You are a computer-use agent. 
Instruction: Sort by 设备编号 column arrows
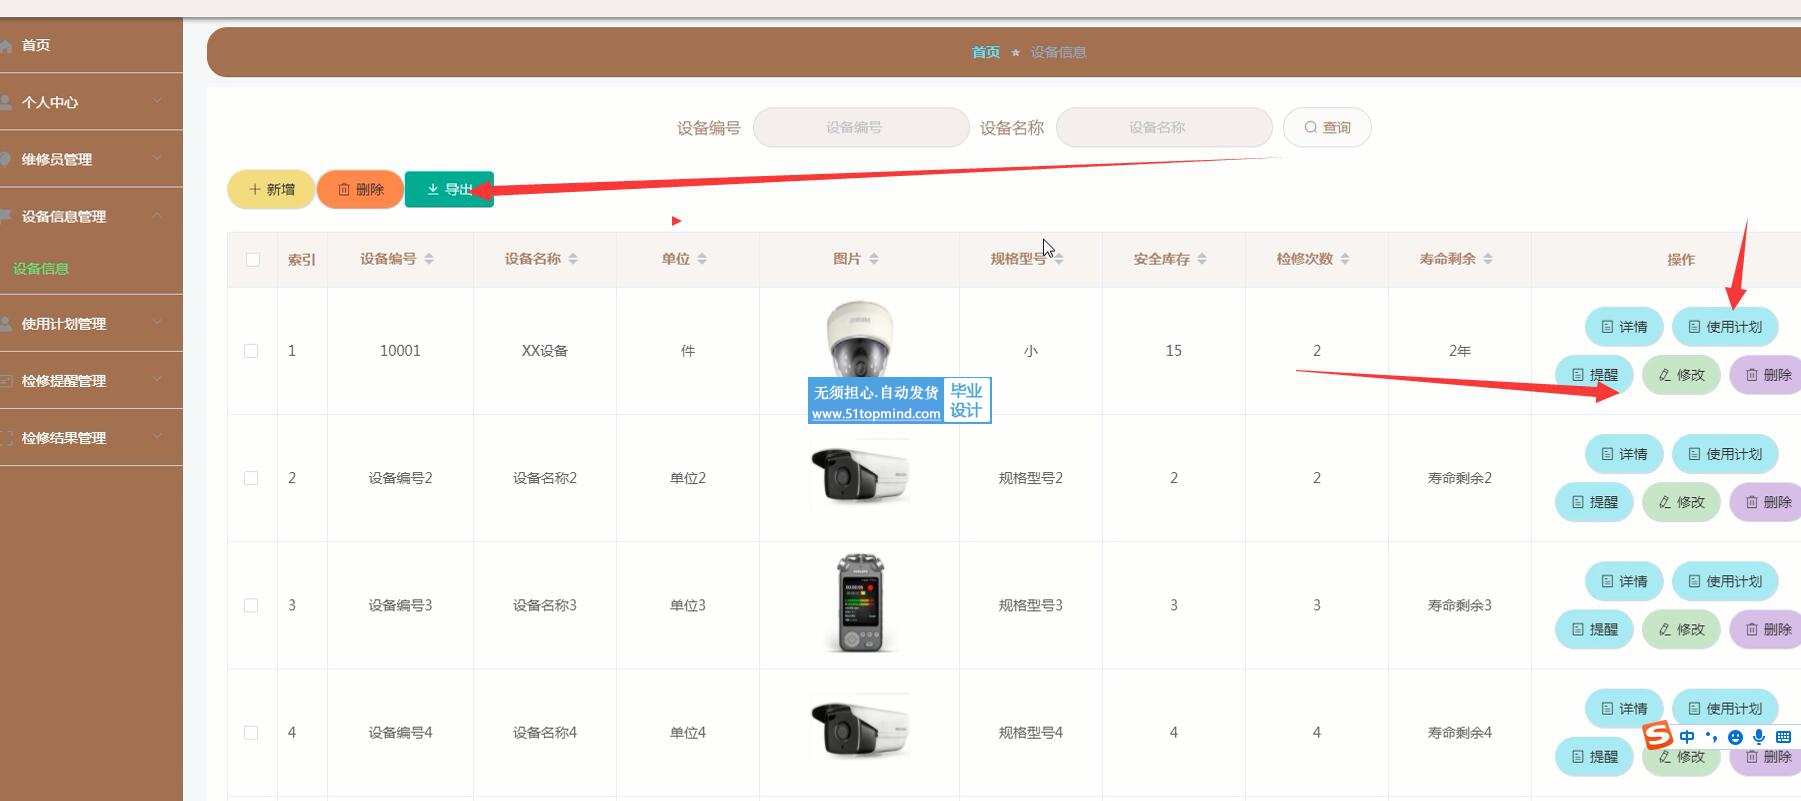pos(429,259)
